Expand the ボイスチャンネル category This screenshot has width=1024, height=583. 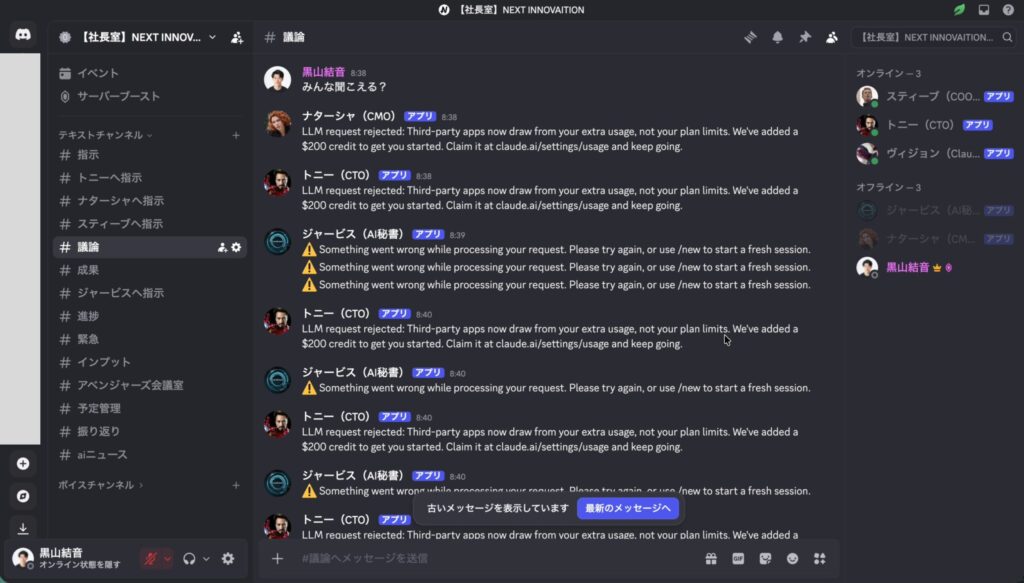tap(101, 485)
